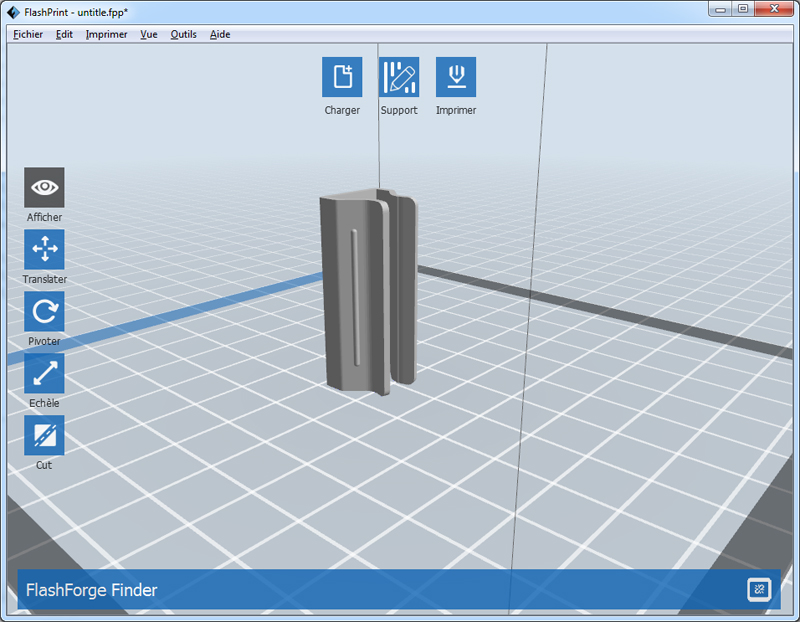Close the FlashPrint window

point(773,9)
